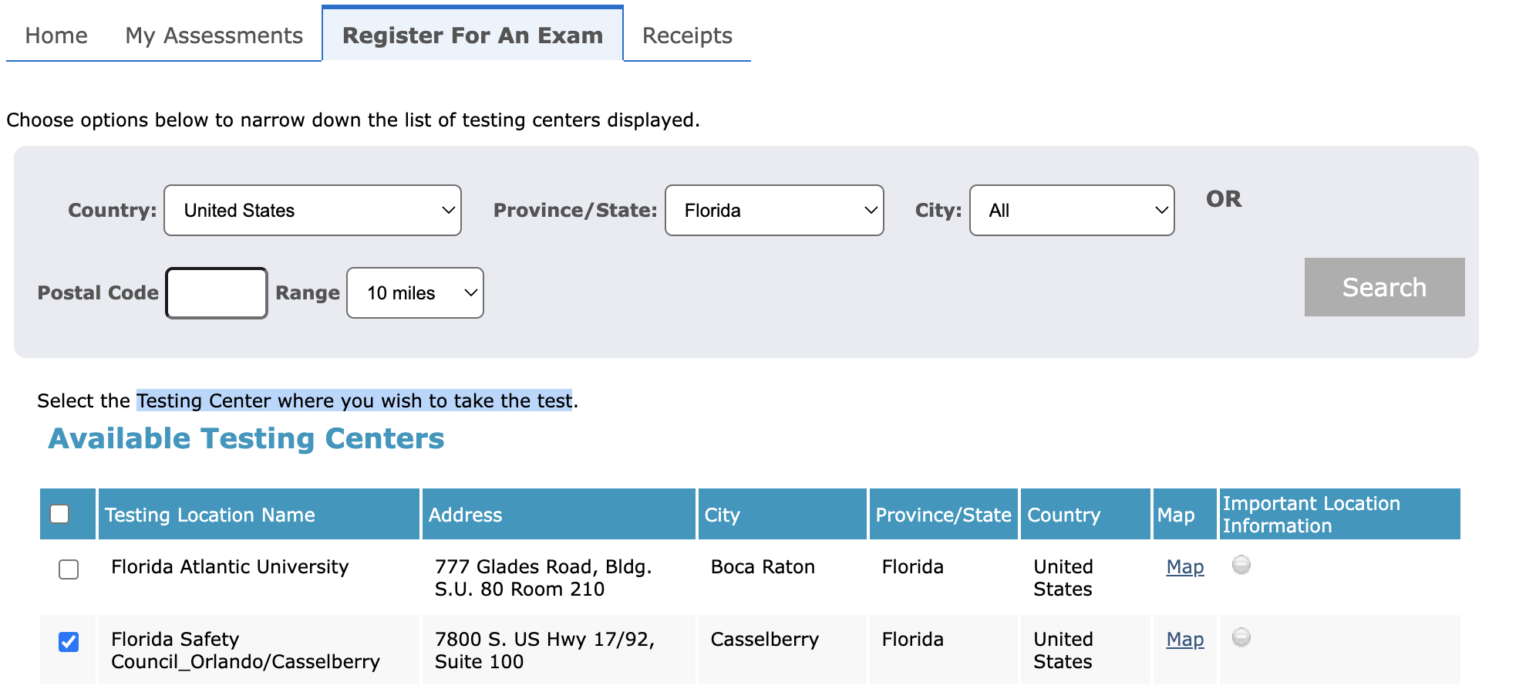Click the Postal Code input field
Image resolution: width=1536 pixels, height=696 pixels.
[x=216, y=292]
